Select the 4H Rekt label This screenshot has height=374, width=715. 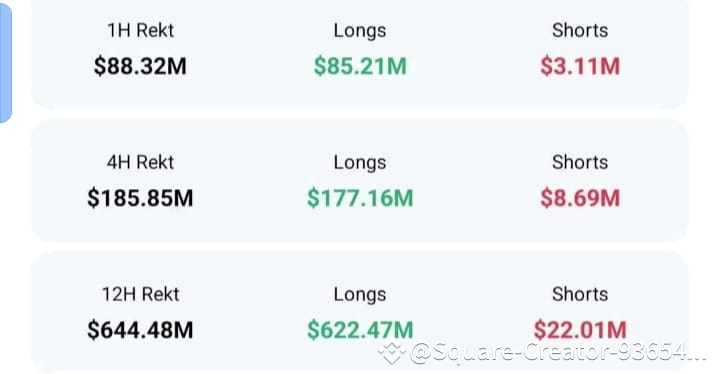coord(140,162)
